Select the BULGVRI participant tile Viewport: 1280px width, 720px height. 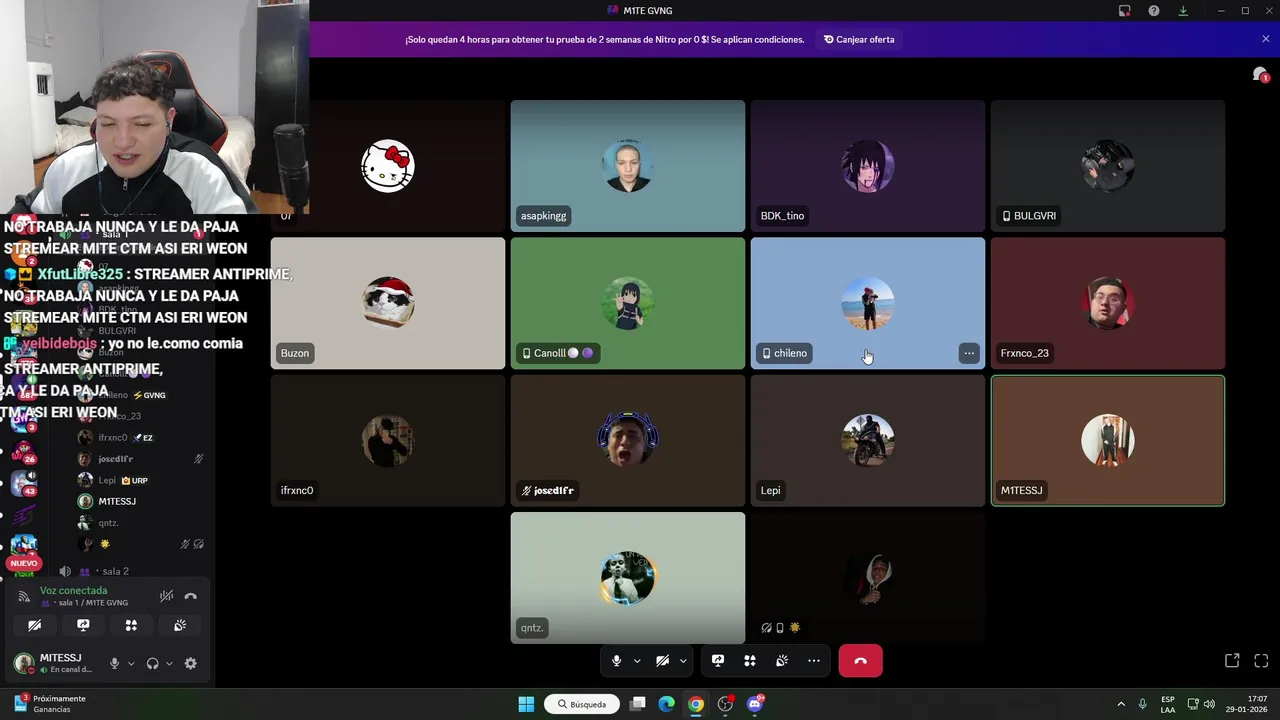1108,166
